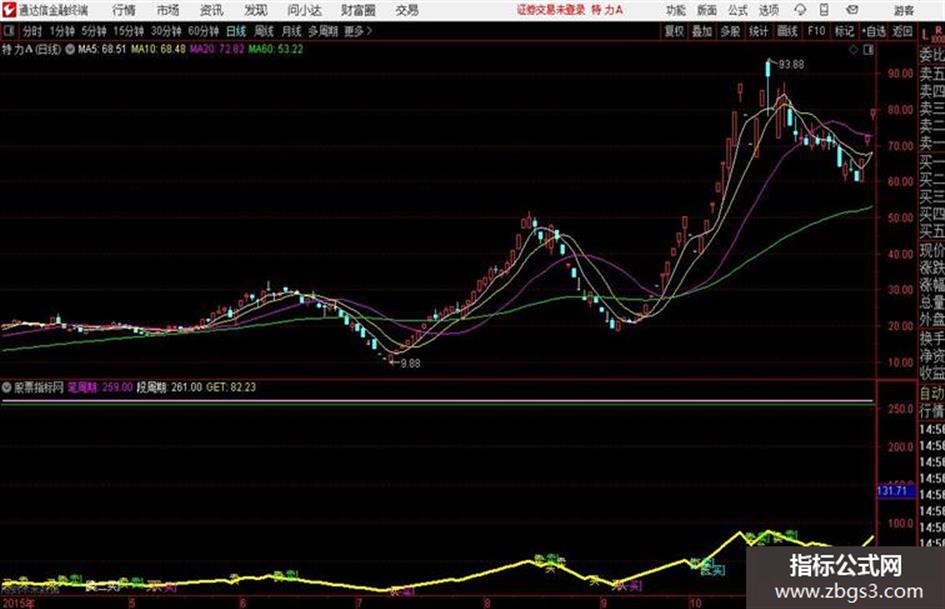
Task: Open the 公式 menu
Action: (738, 10)
